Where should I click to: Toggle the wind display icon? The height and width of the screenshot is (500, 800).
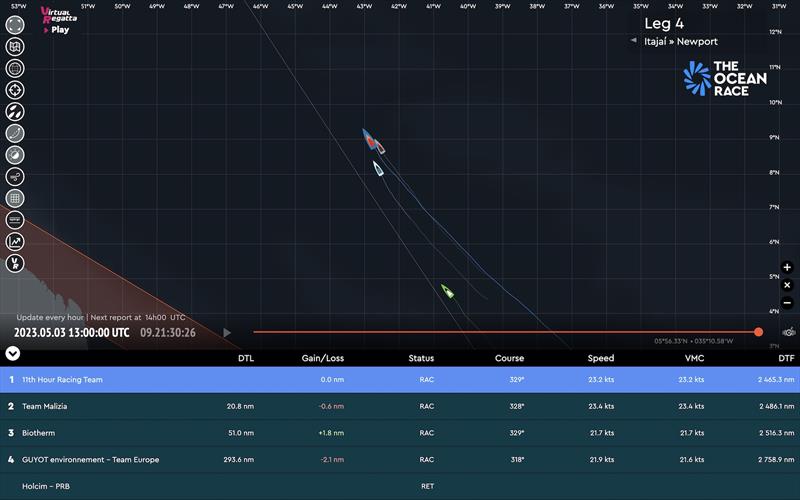15,177
